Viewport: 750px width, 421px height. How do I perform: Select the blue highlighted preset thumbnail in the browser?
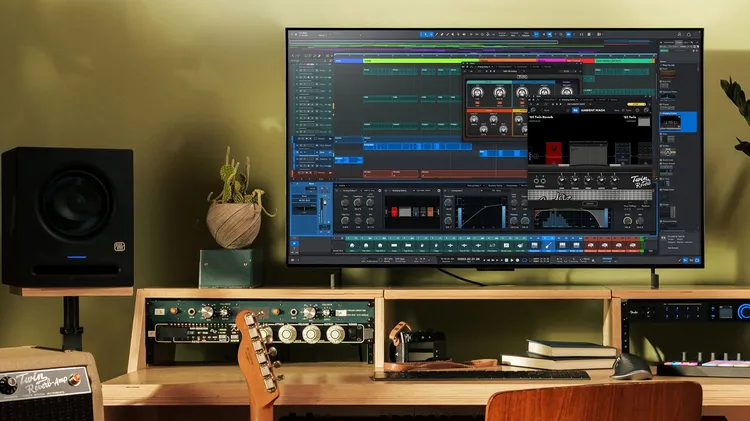click(x=678, y=122)
